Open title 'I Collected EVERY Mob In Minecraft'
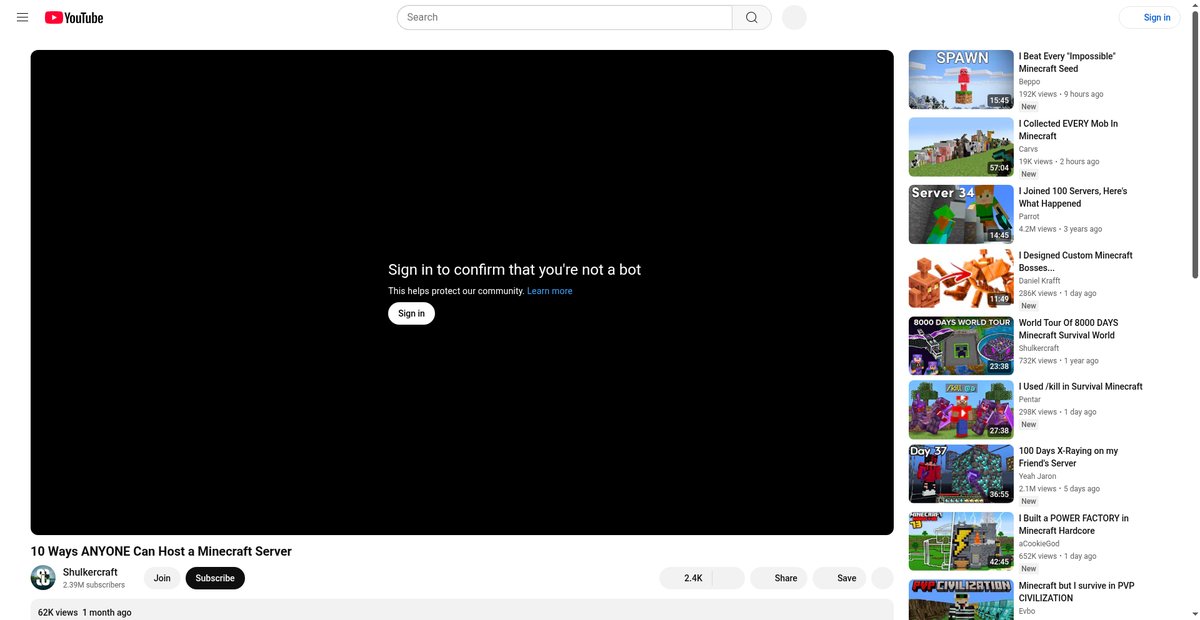 [x=1068, y=130]
